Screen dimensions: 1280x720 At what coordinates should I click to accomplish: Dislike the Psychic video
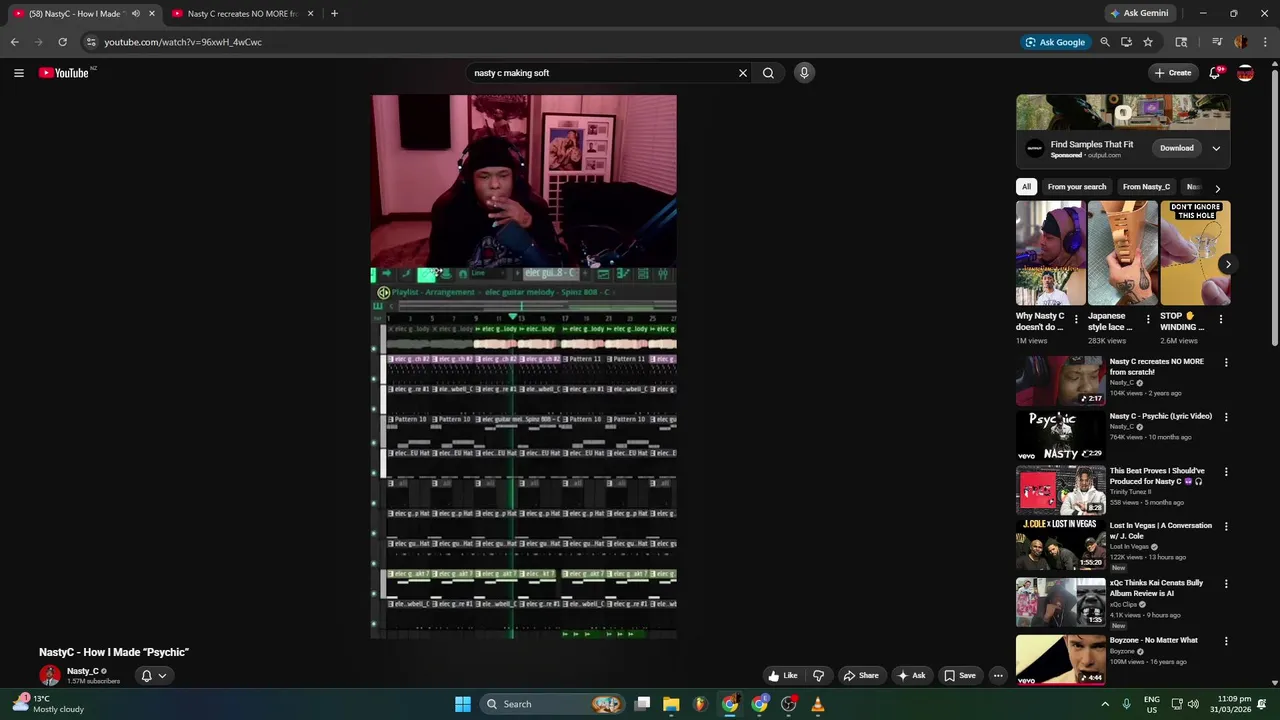pos(819,675)
